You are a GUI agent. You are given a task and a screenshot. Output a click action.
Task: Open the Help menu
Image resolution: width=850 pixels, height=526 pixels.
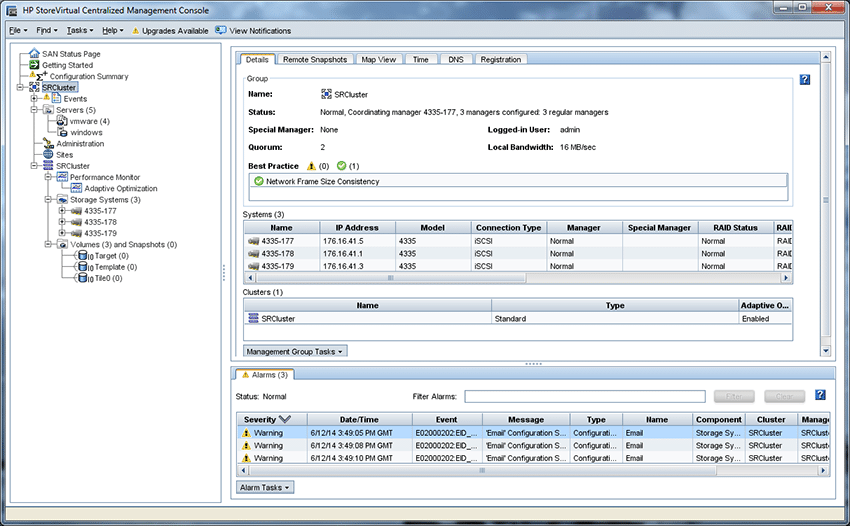[x=113, y=30]
